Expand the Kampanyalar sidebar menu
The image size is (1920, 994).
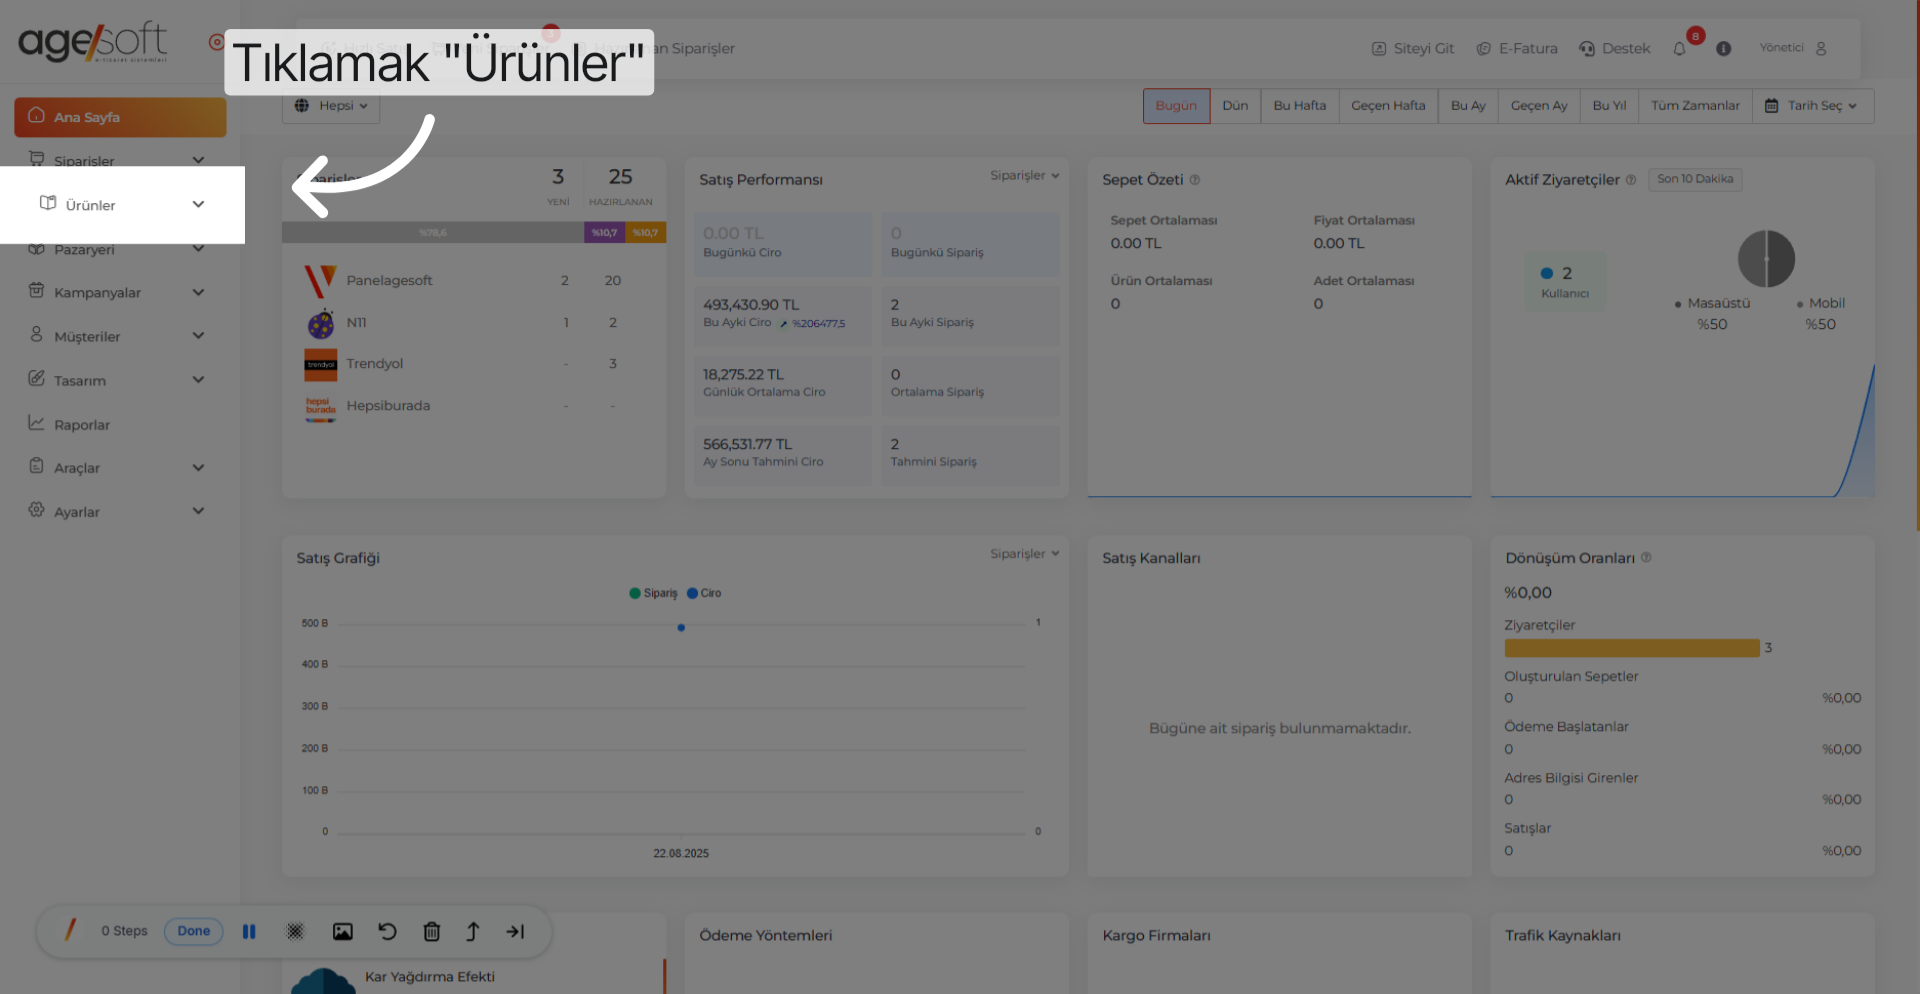click(x=118, y=292)
